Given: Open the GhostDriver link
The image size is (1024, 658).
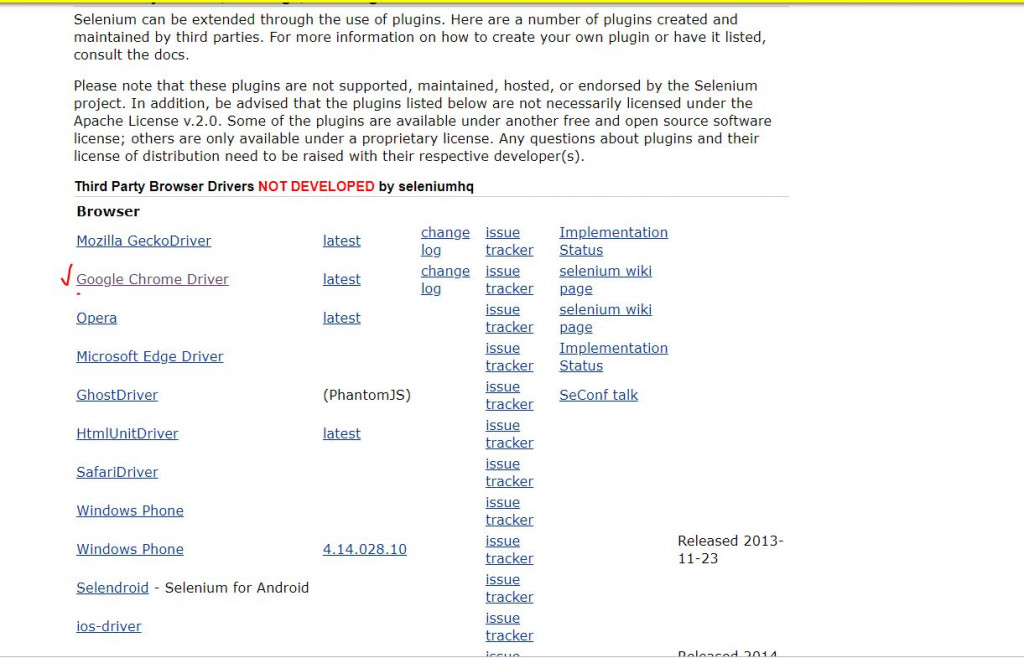Looking at the screenshot, I should 117,395.
